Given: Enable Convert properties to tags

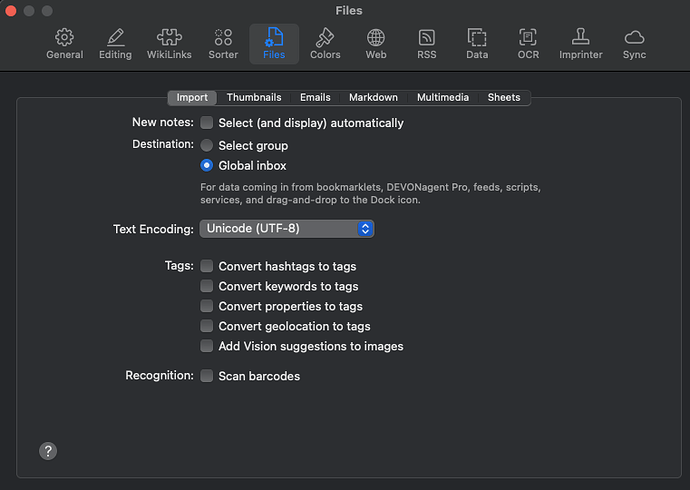Looking at the screenshot, I should (x=206, y=306).
